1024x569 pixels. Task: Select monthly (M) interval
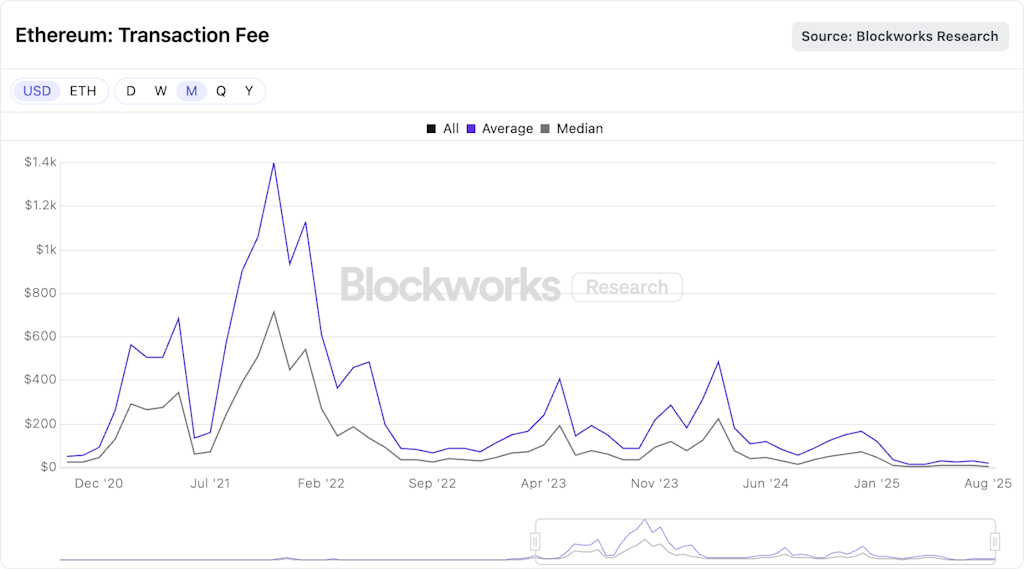click(x=191, y=91)
